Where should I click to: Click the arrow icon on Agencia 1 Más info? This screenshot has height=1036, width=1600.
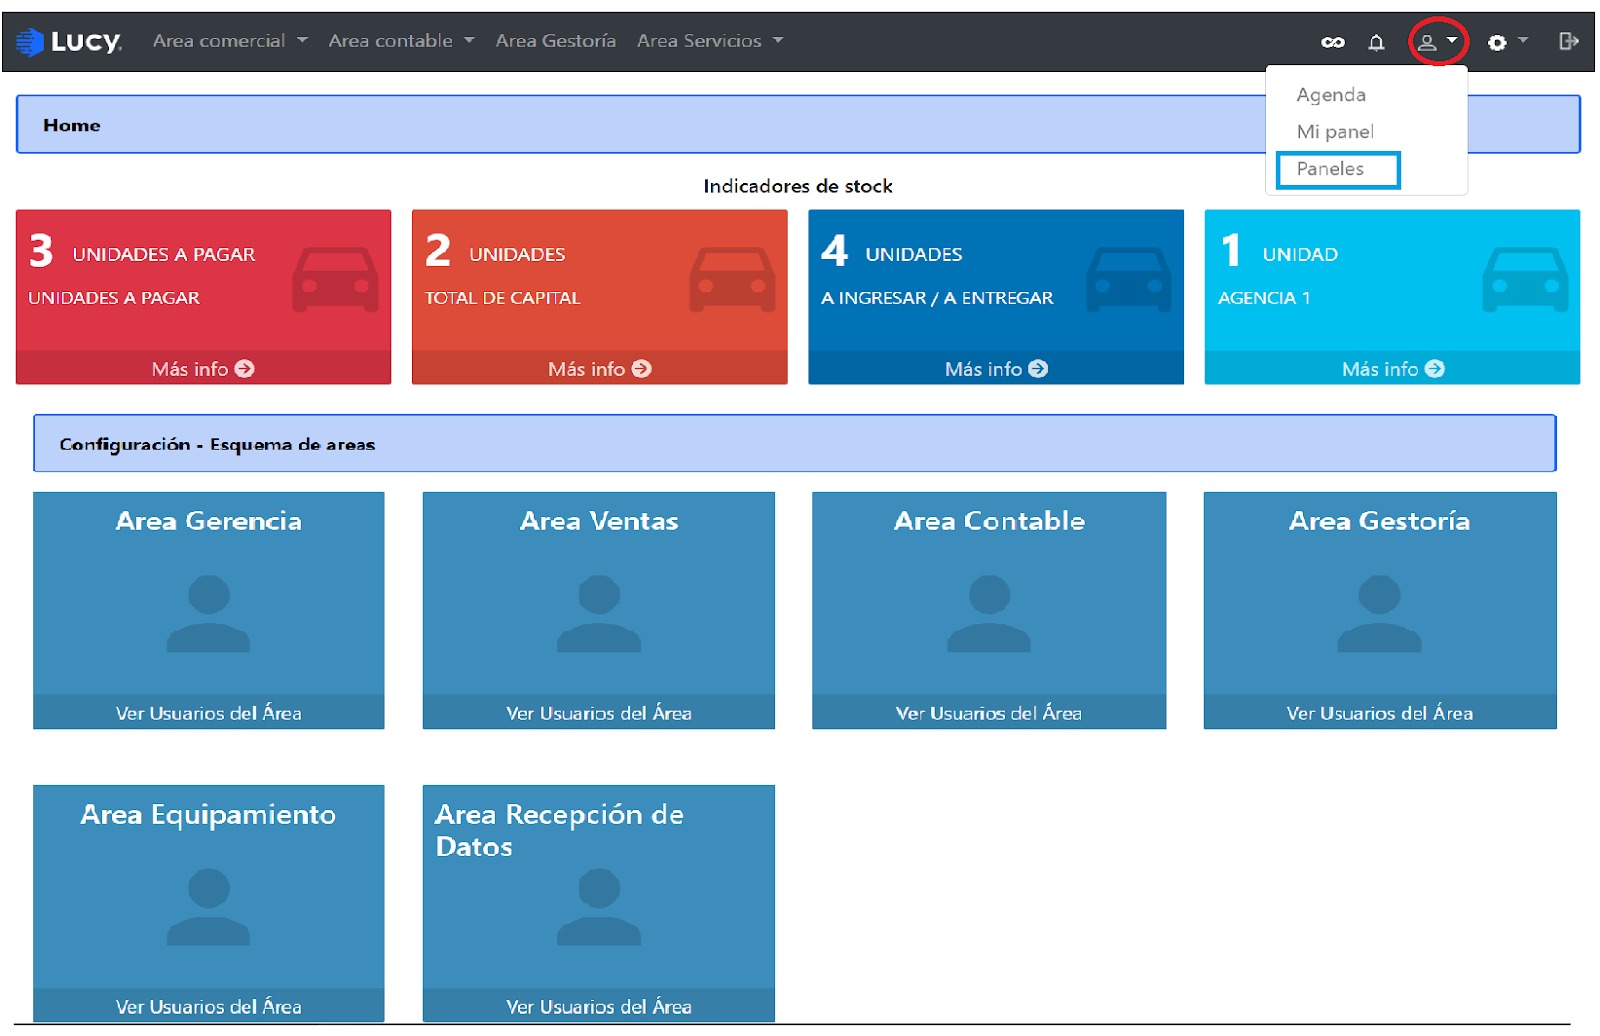click(1434, 369)
